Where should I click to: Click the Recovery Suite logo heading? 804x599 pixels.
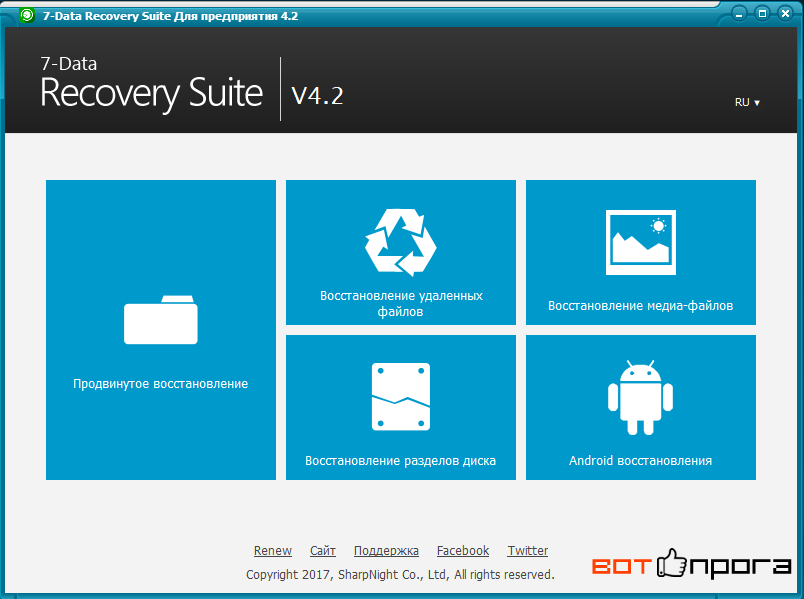coord(151,85)
